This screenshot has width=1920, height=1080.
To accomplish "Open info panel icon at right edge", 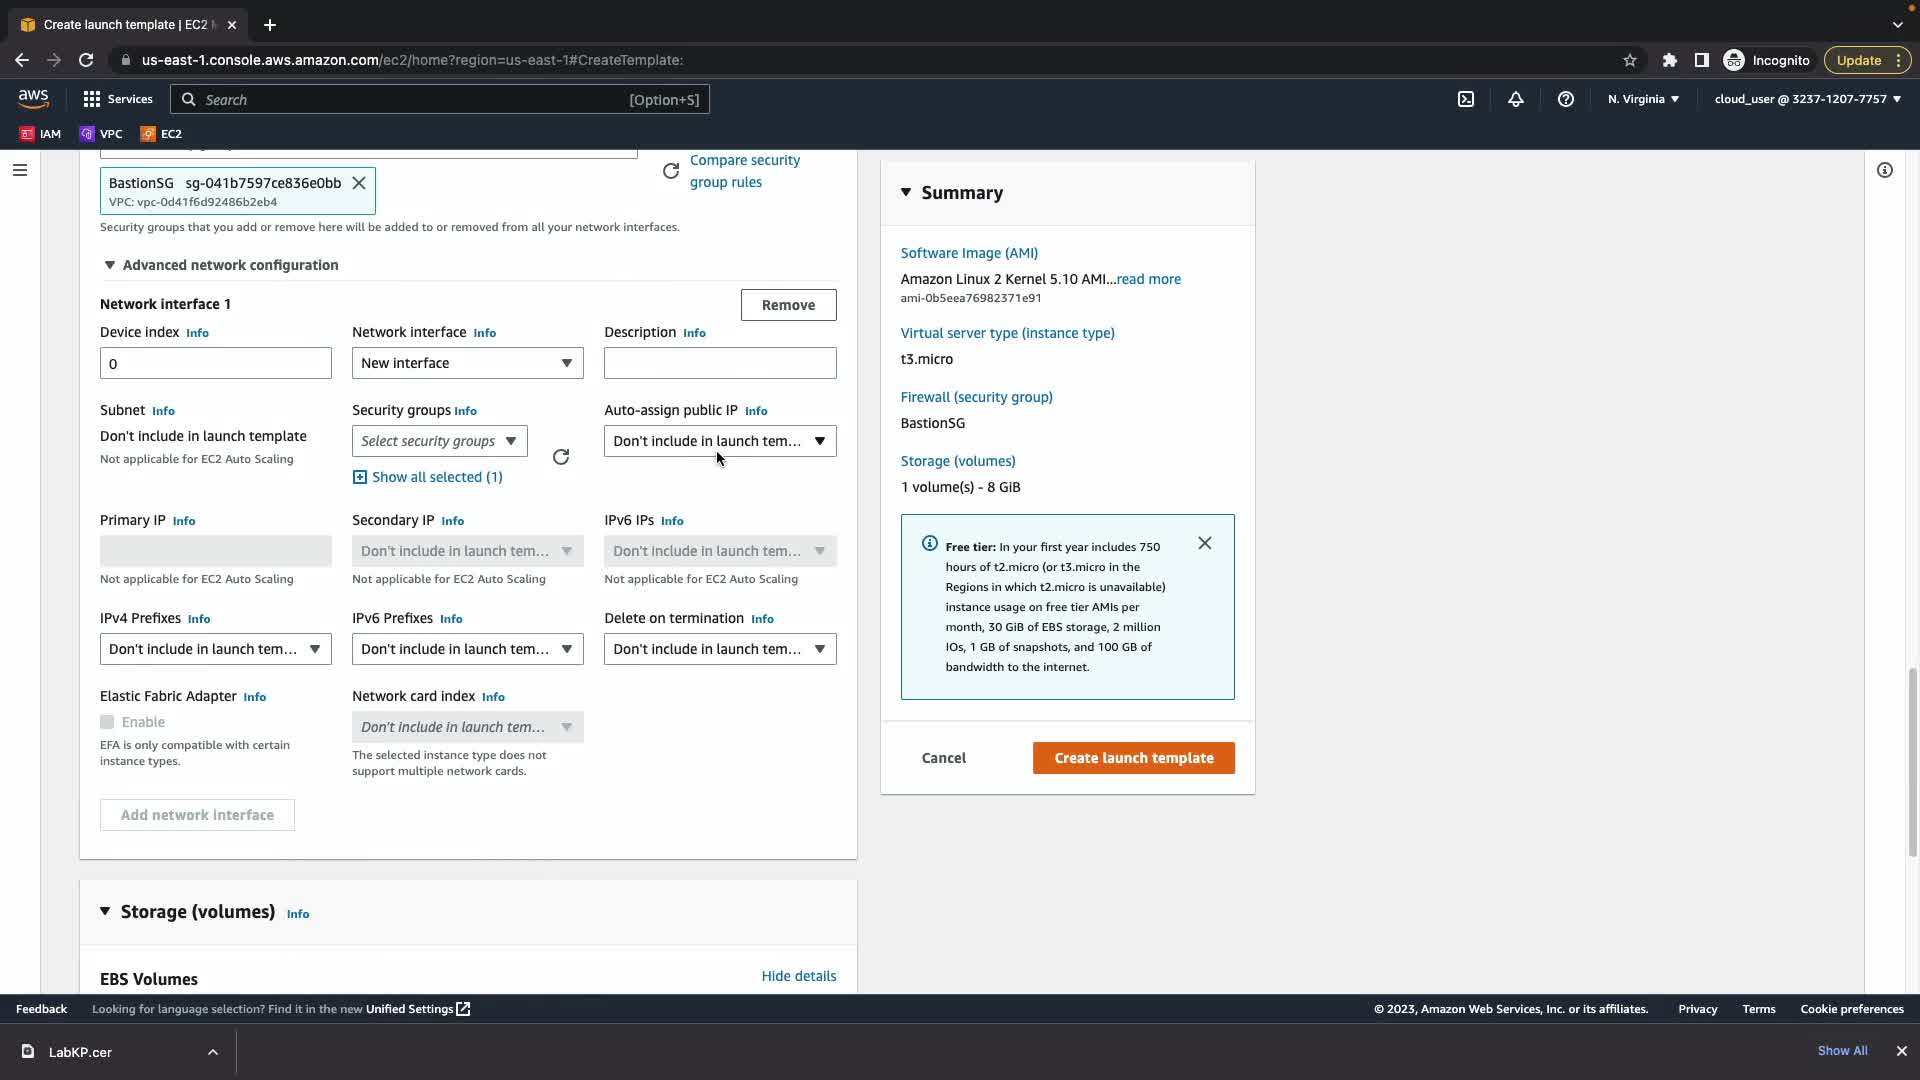I will click(1884, 170).
